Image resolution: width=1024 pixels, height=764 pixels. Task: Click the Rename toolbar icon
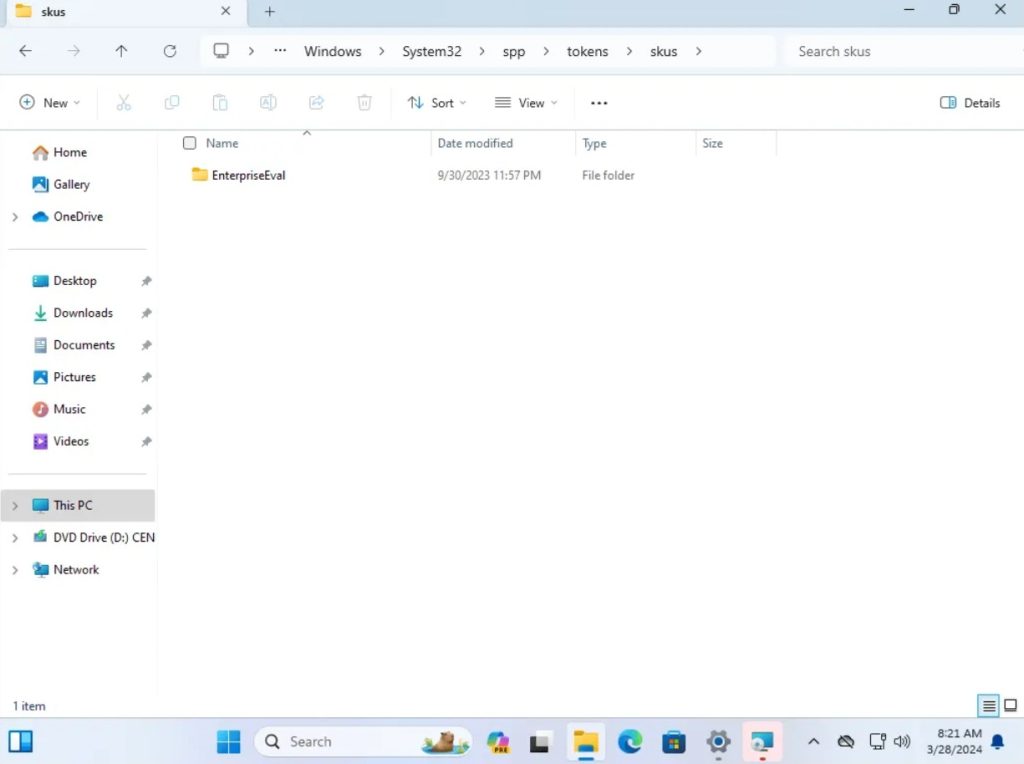pos(268,103)
